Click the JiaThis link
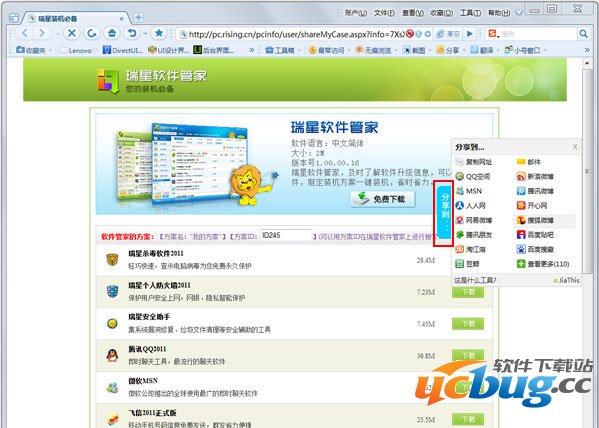Viewport: 599px width, 428px height. [x=567, y=280]
